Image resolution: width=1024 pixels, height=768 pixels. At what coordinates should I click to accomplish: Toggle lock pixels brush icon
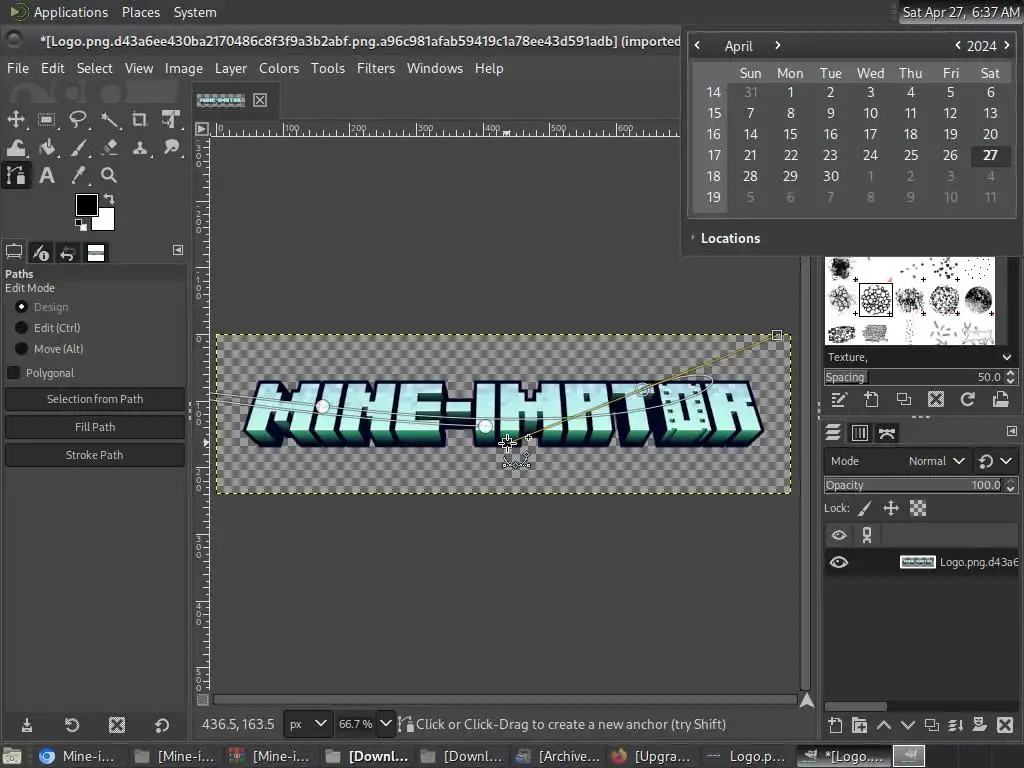865,508
